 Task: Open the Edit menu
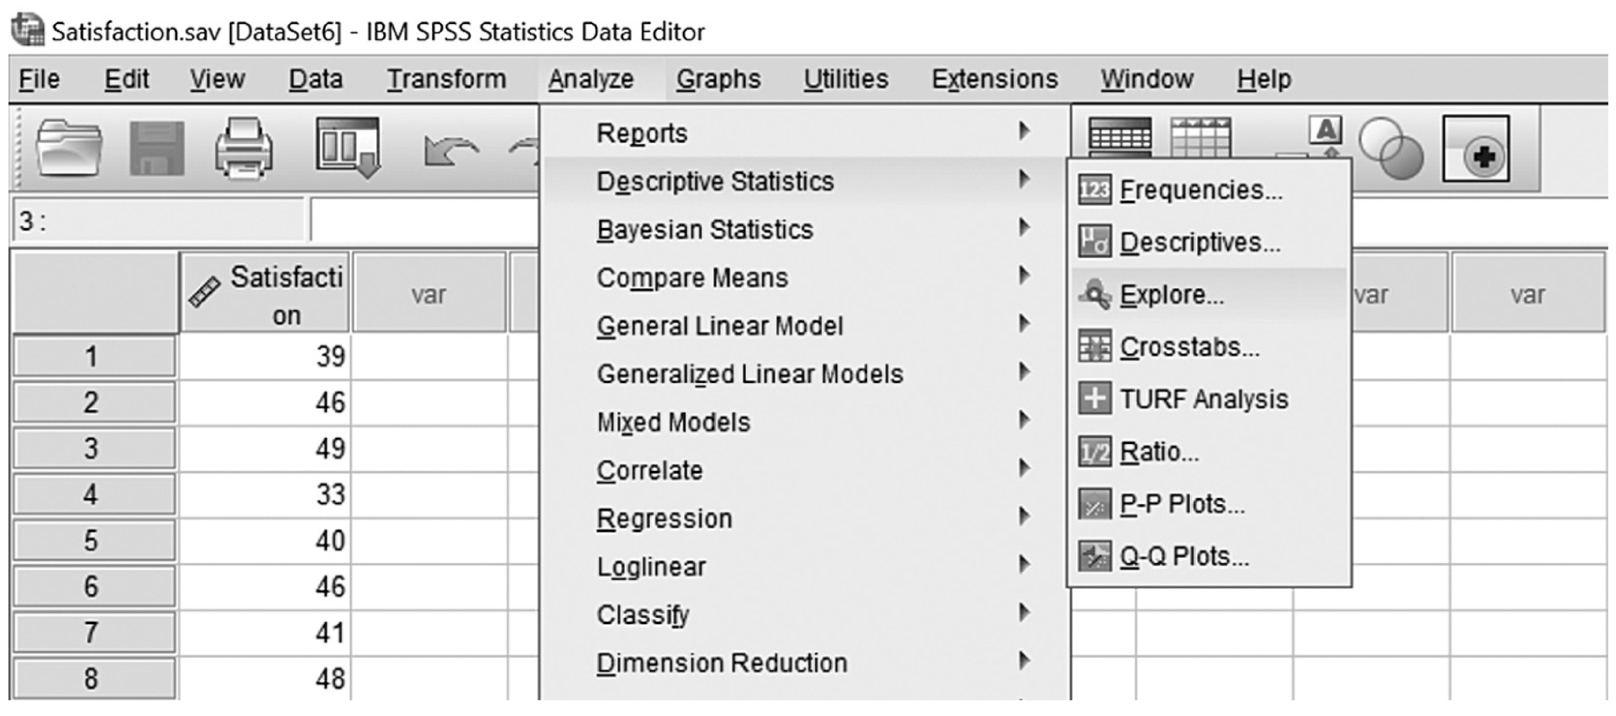point(127,79)
